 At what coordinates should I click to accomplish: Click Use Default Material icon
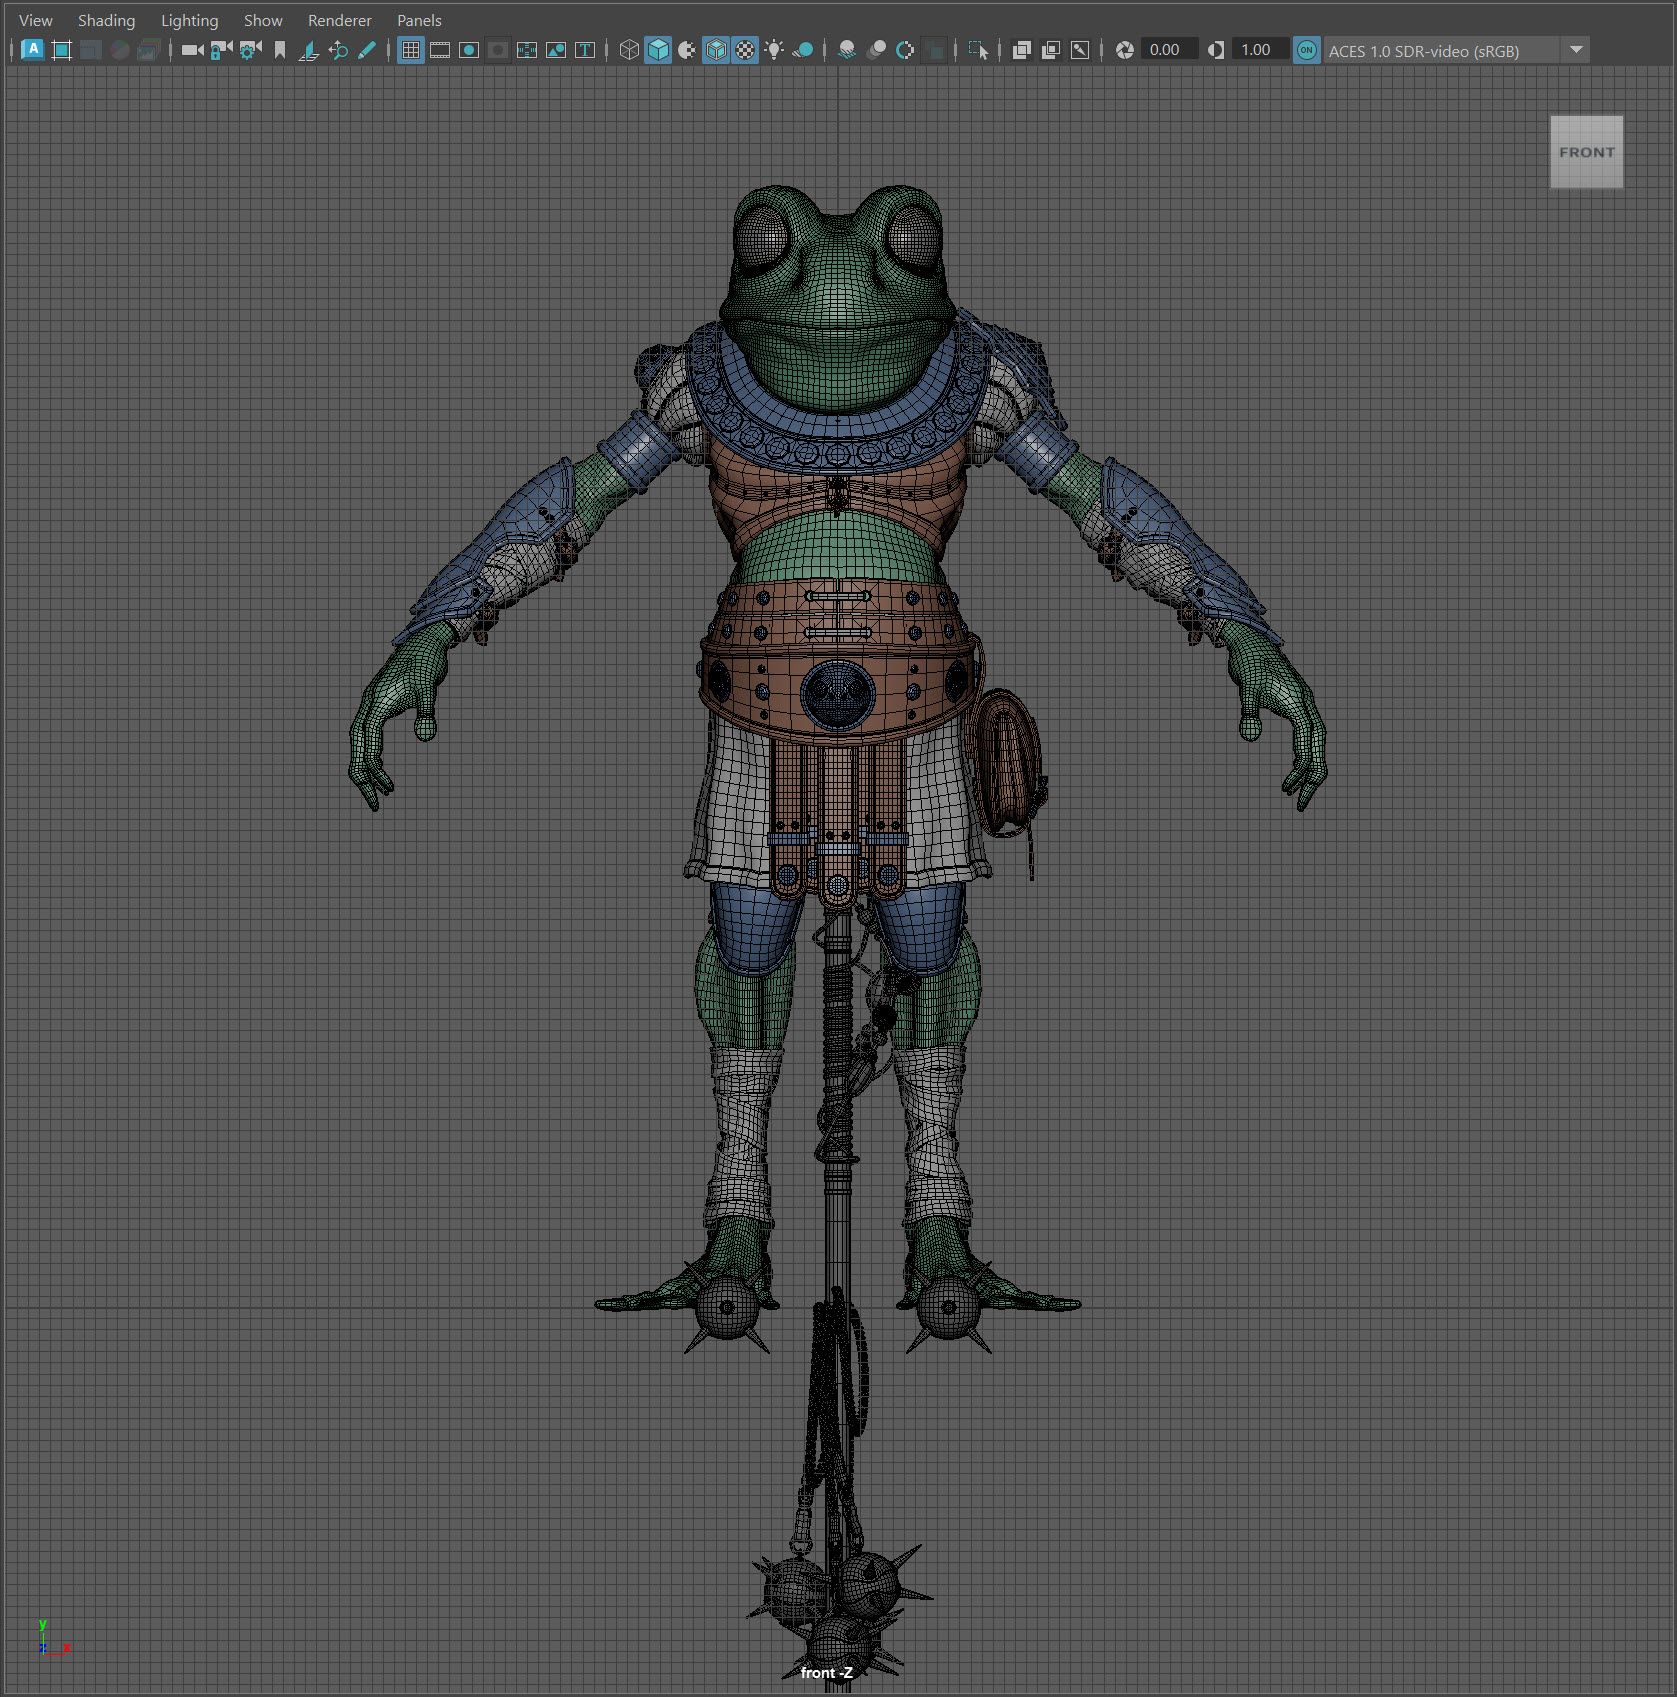pyautogui.click(x=687, y=50)
